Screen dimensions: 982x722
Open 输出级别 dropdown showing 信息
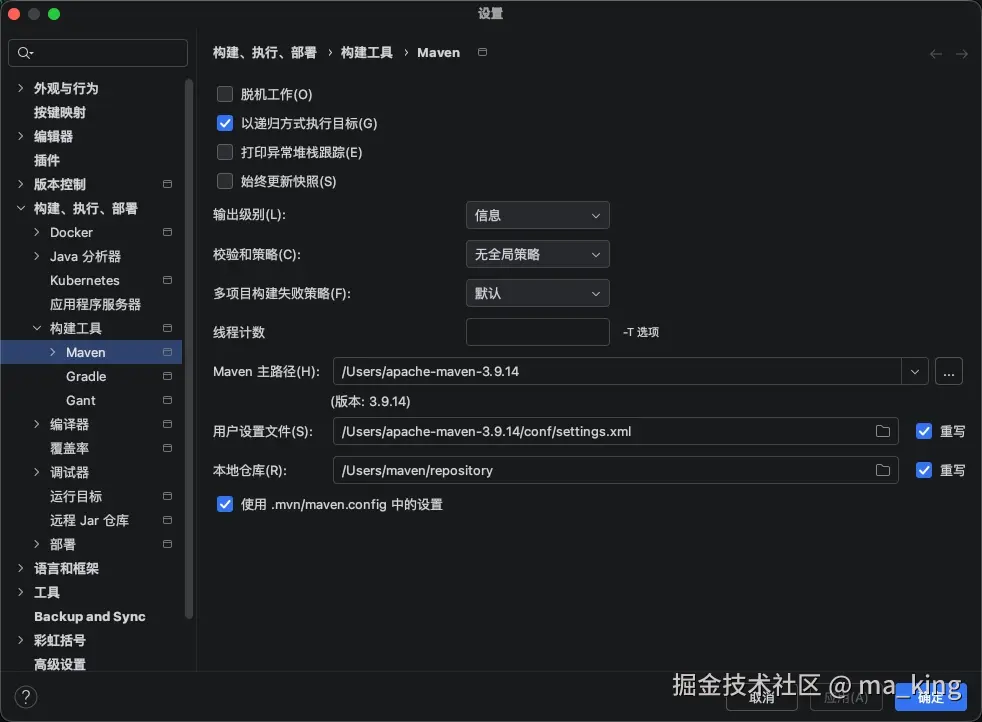(537, 215)
